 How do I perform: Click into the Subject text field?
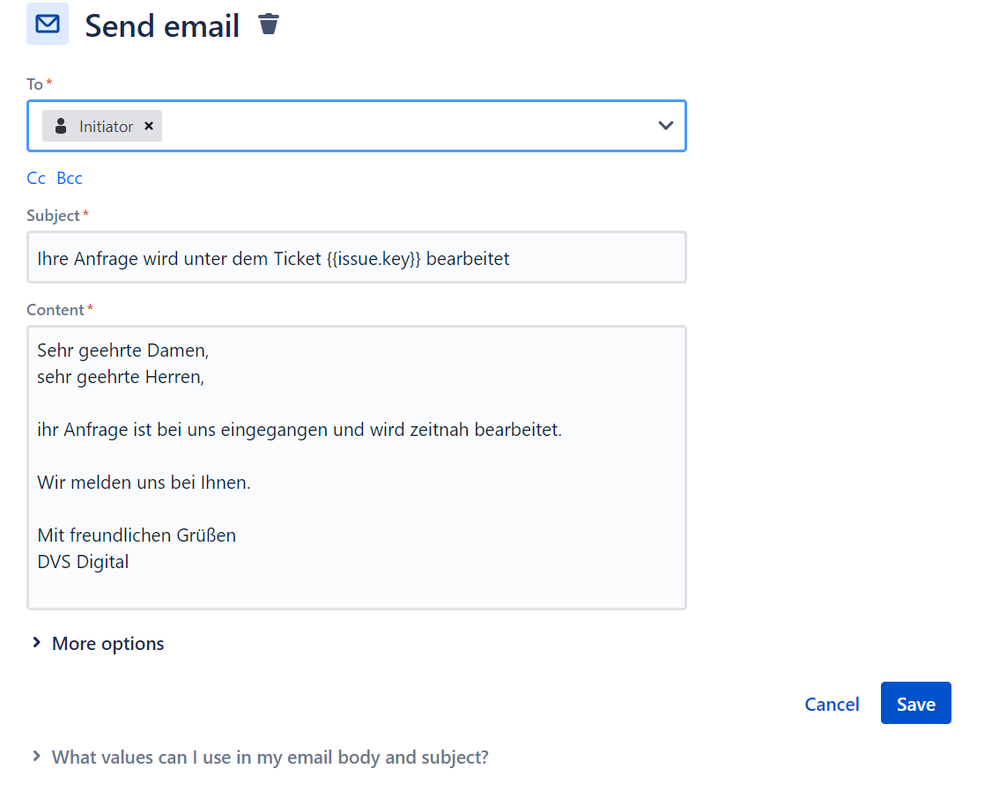coord(356,257)
